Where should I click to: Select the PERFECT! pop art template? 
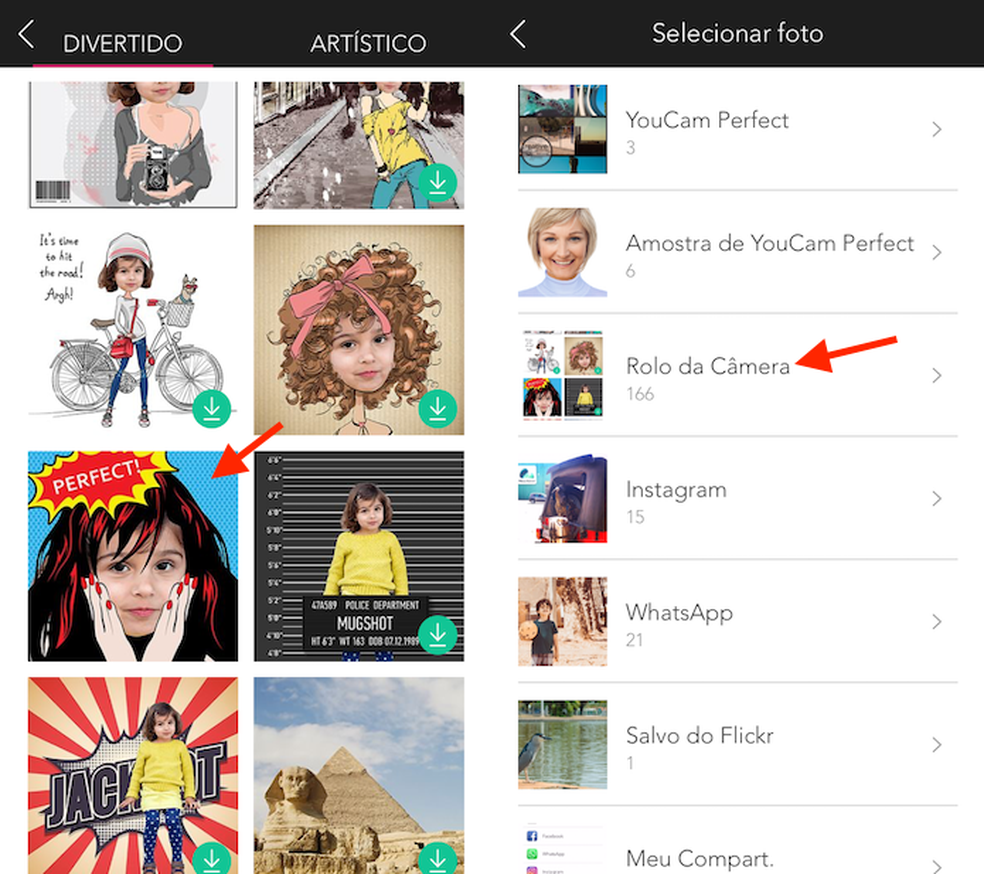pyautogui.click(x=133, y=556)
